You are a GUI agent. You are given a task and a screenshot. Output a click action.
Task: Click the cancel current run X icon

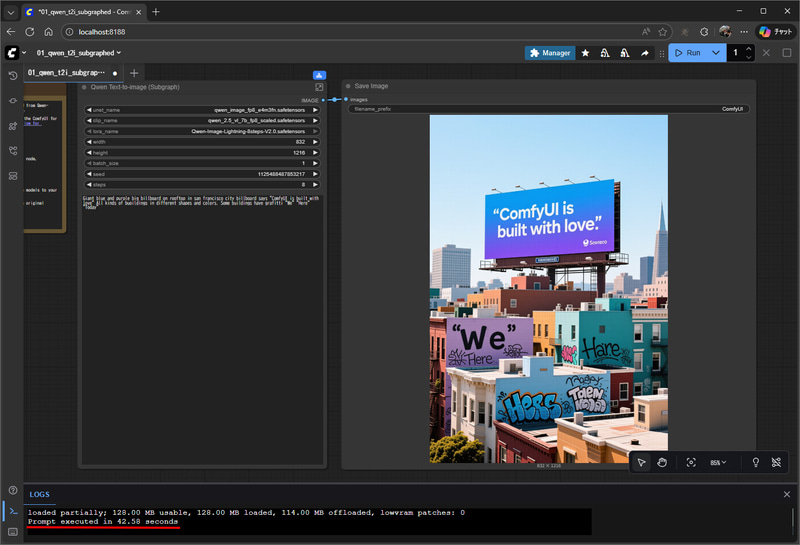tap(766, 53)
